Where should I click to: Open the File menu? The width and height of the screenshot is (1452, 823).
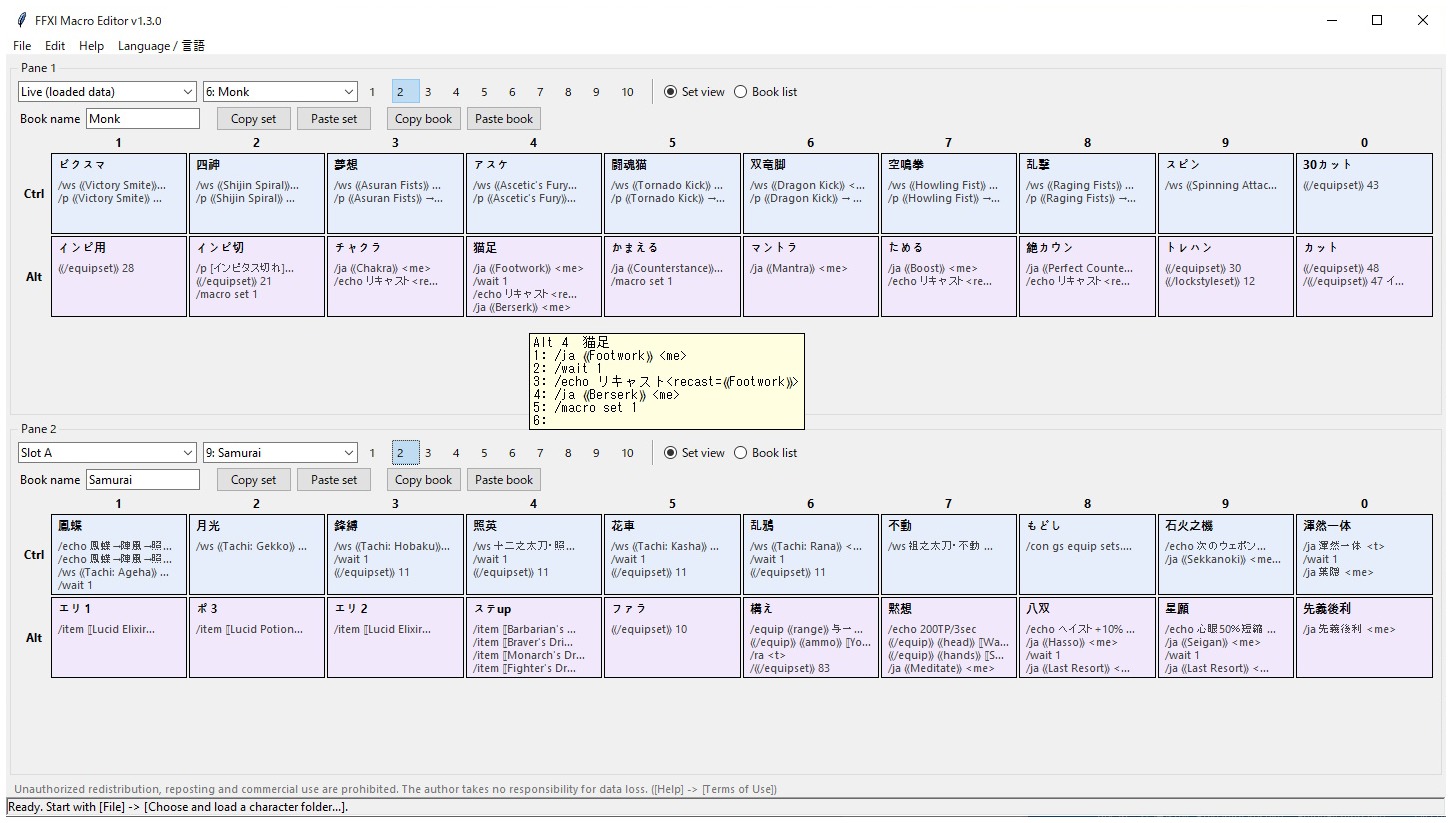click(22, 46)
